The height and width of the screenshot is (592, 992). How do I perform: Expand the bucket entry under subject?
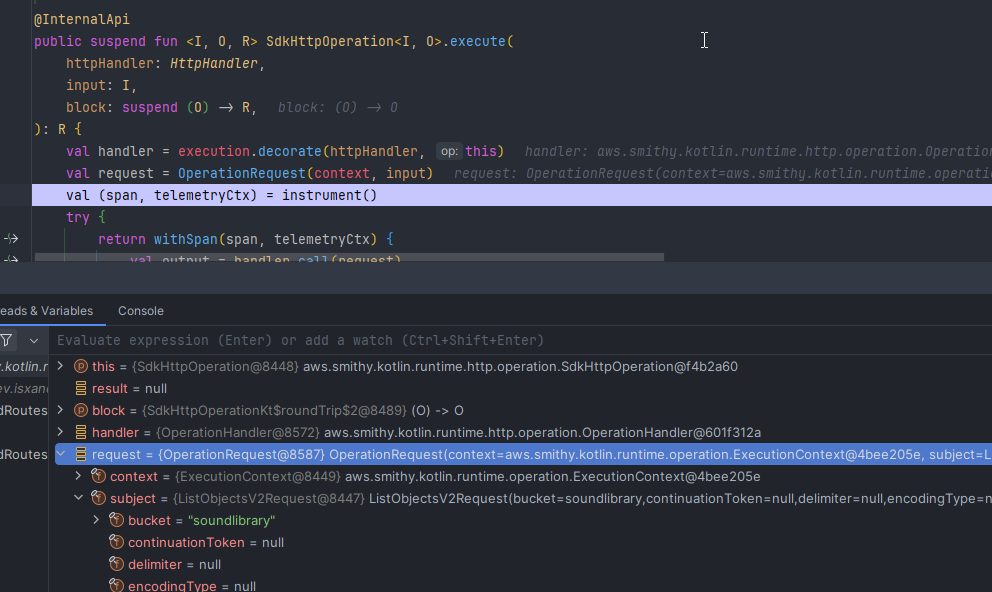click(x=96, y=520)
